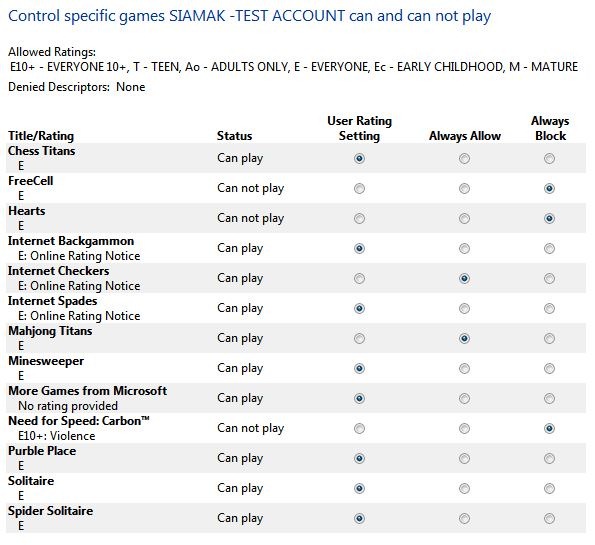Set Purble Place to Always Block

point(549,458)
